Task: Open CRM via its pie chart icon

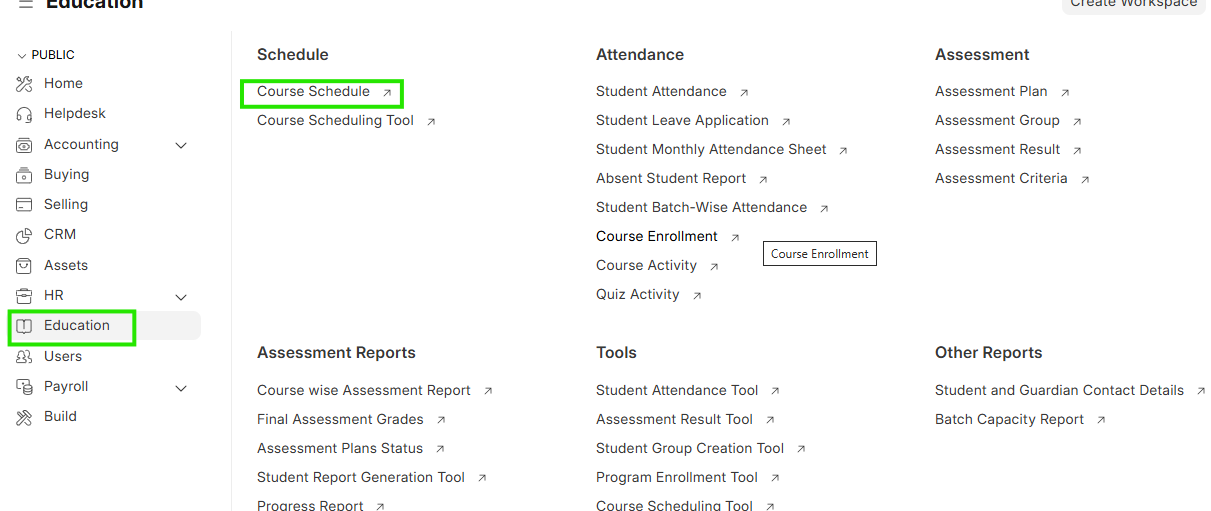Action: click(x=25, y=235)
